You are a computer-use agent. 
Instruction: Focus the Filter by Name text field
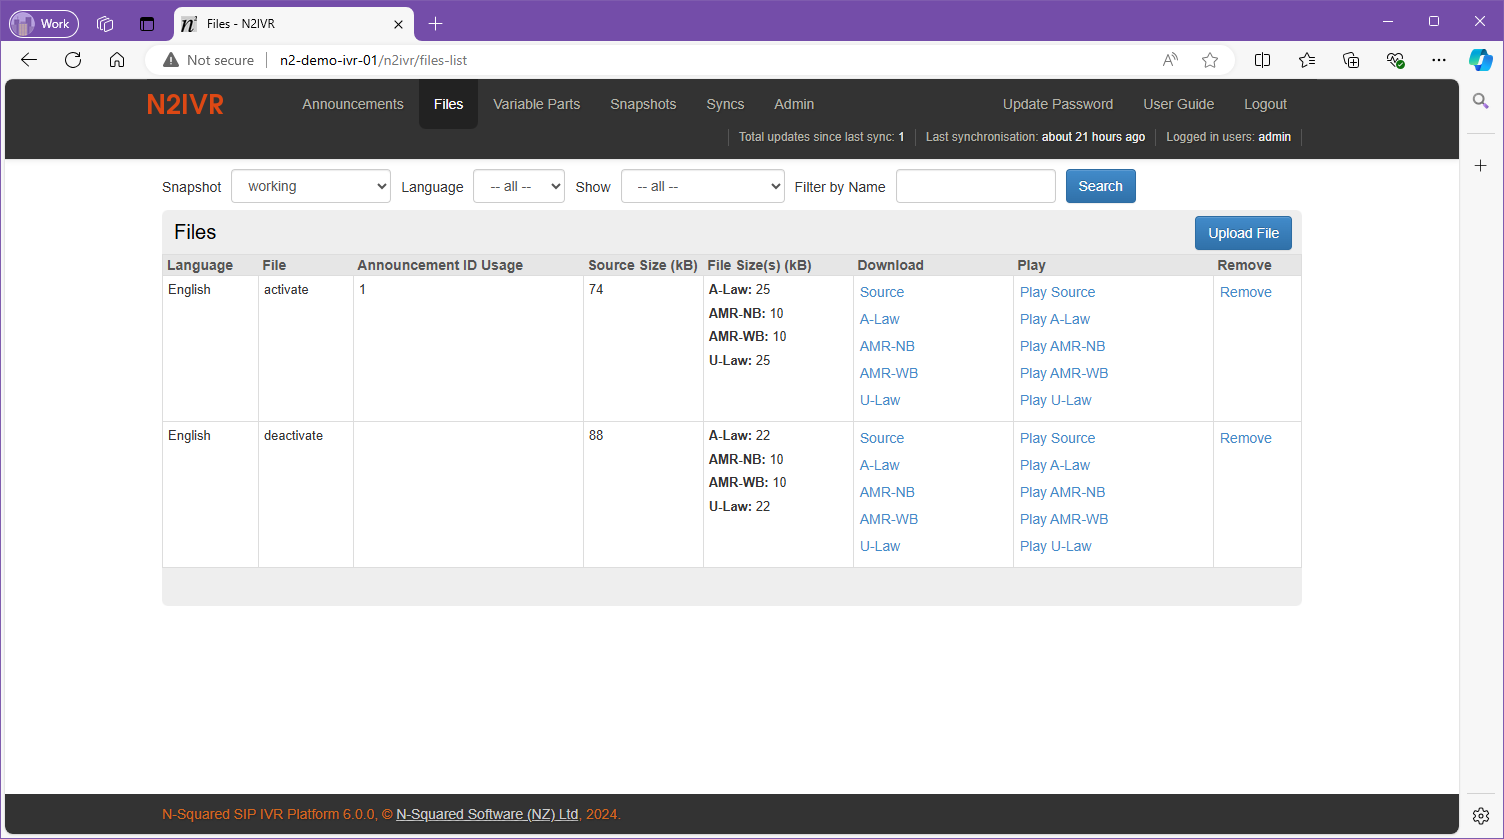pos(975,186)
